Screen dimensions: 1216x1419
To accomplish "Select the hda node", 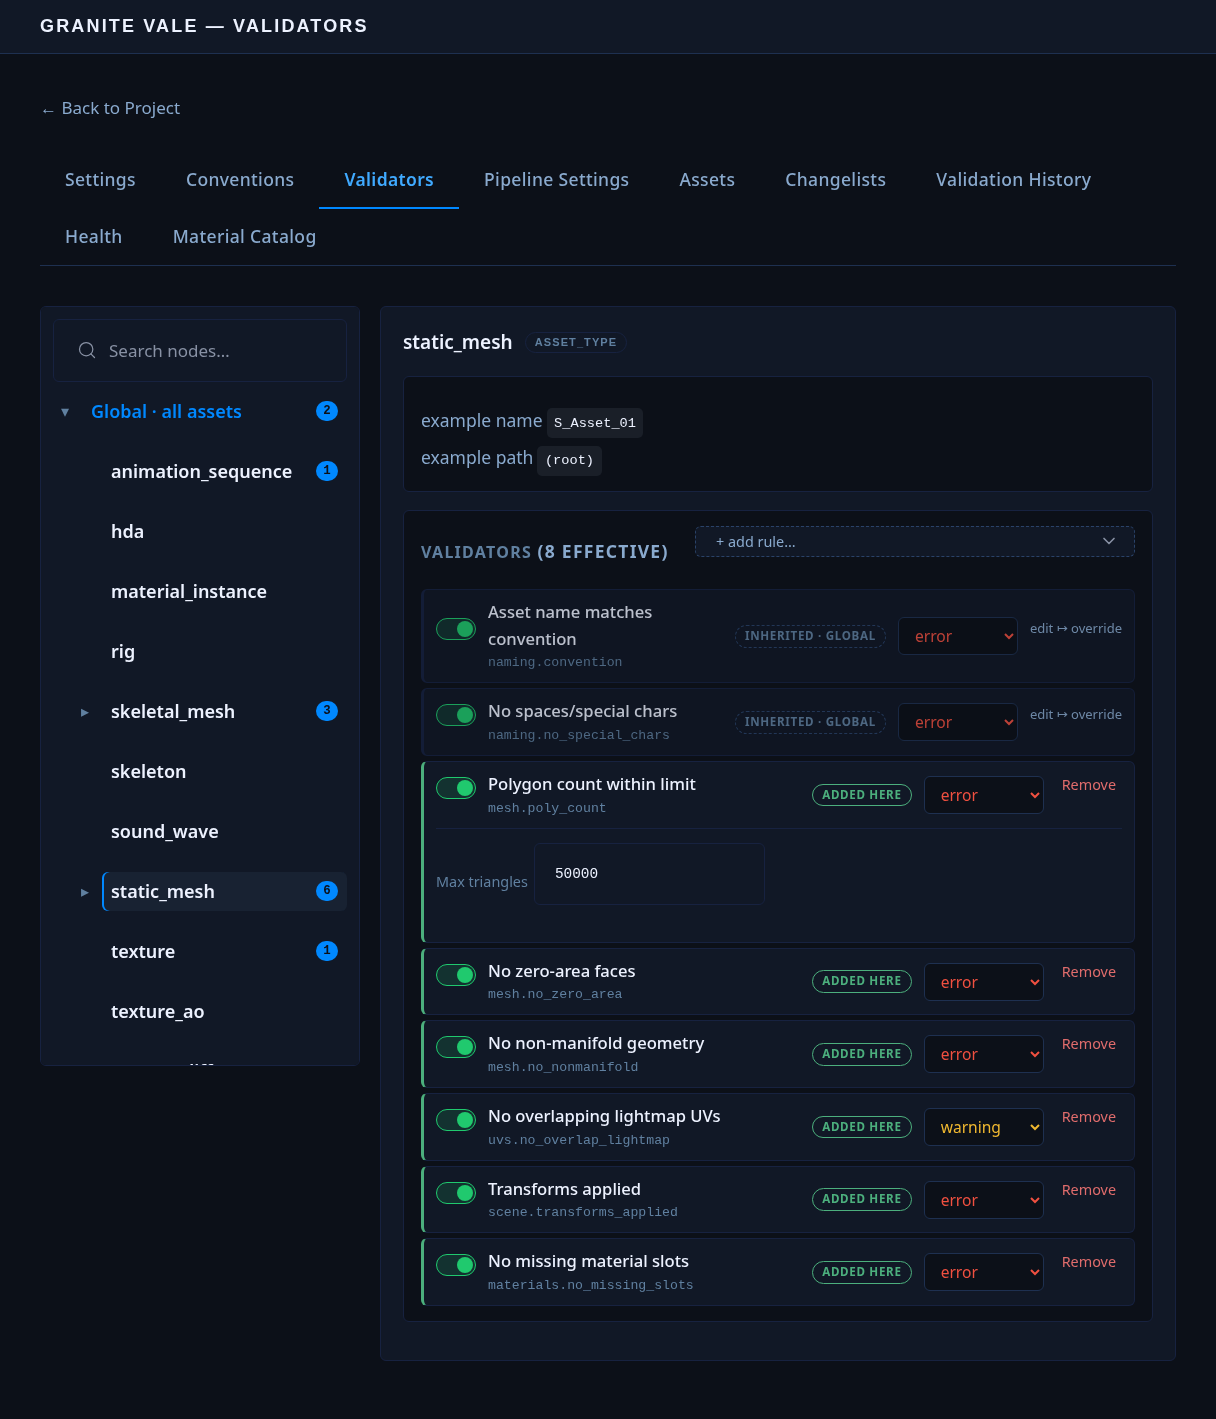I will (x=127, y=531).
